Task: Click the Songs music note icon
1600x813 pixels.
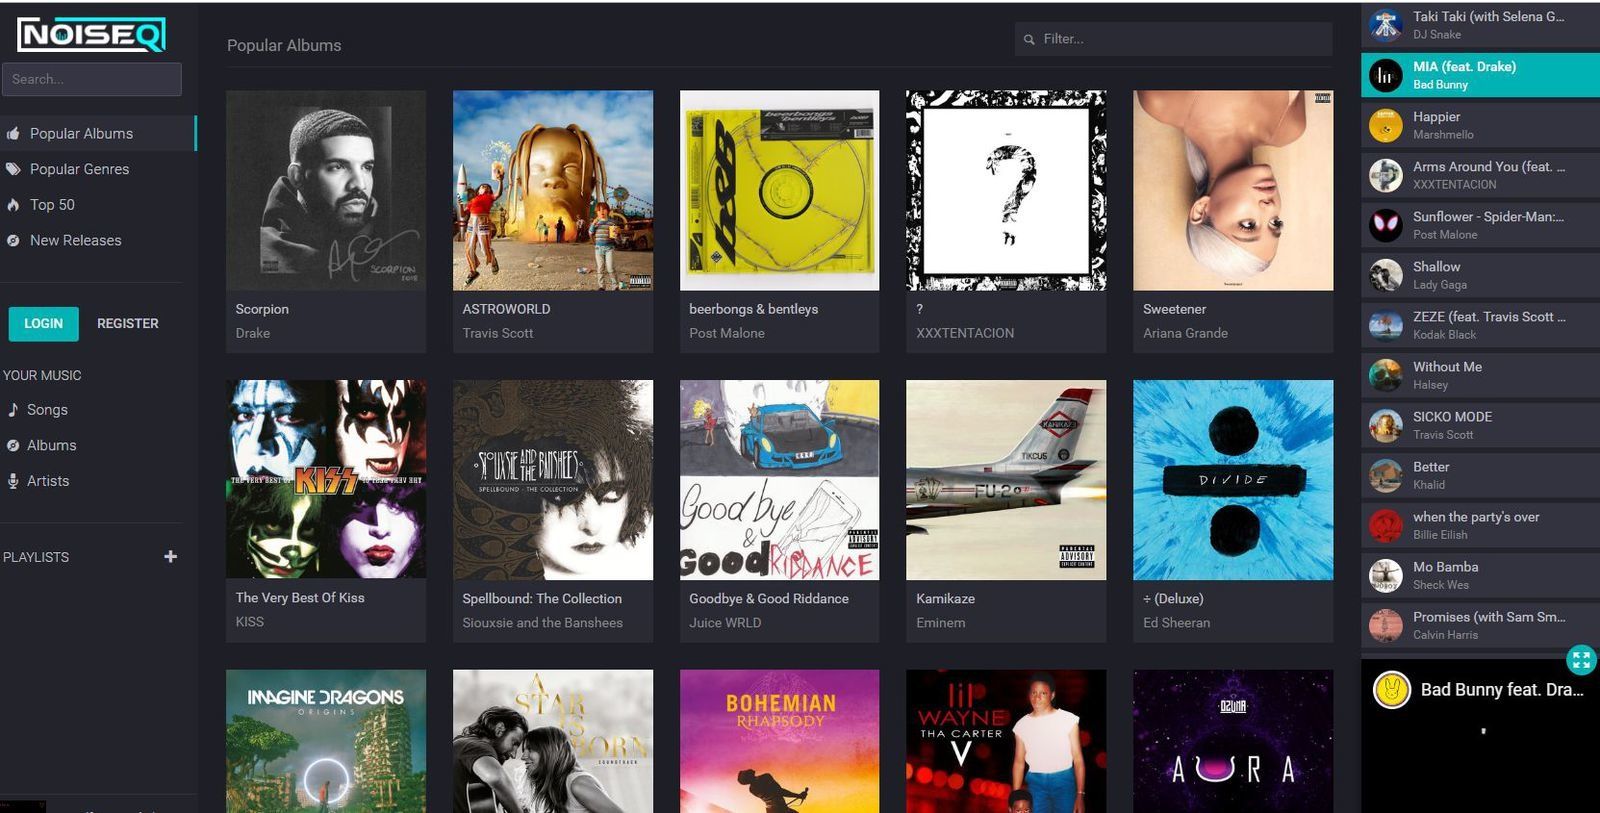Action: [x=13, y=409]
